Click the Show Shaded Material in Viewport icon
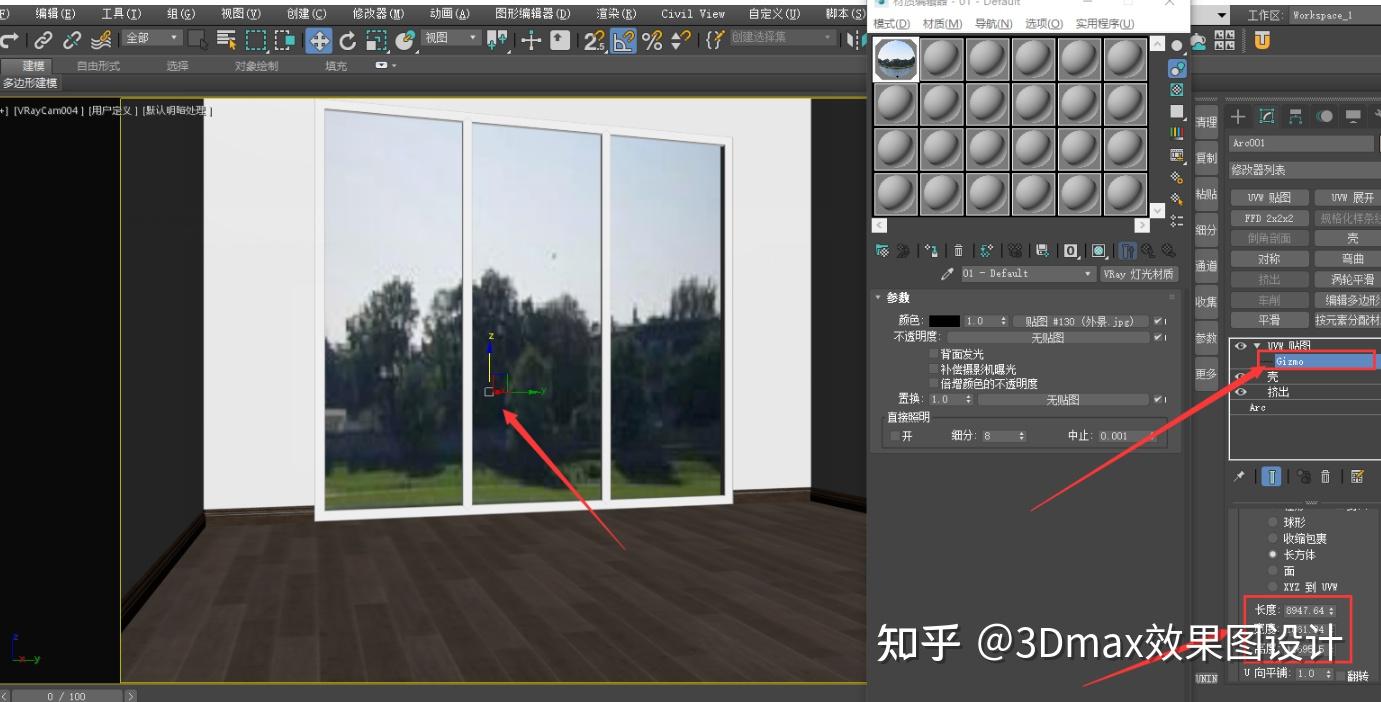The width and height of the screenshot is (1381, 702). click(x=1100, y=252)
